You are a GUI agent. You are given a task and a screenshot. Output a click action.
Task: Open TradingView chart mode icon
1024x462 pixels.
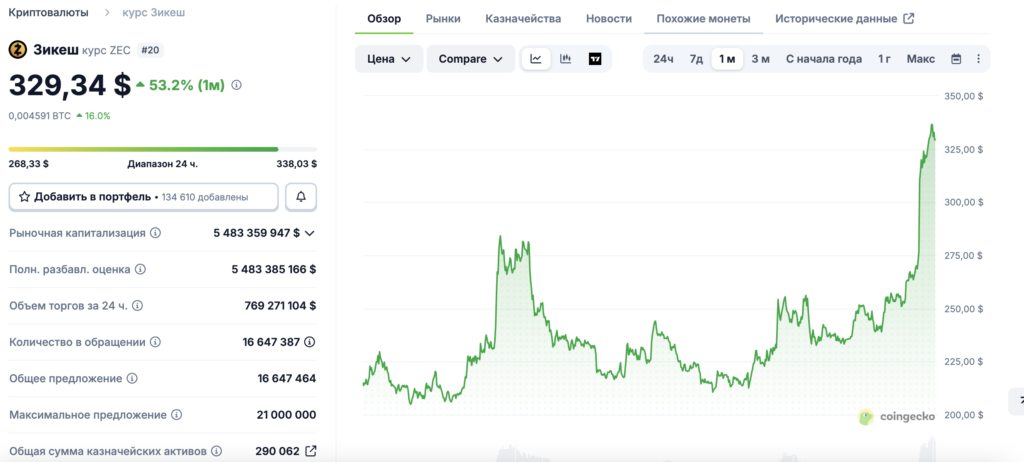coord(595,59)
